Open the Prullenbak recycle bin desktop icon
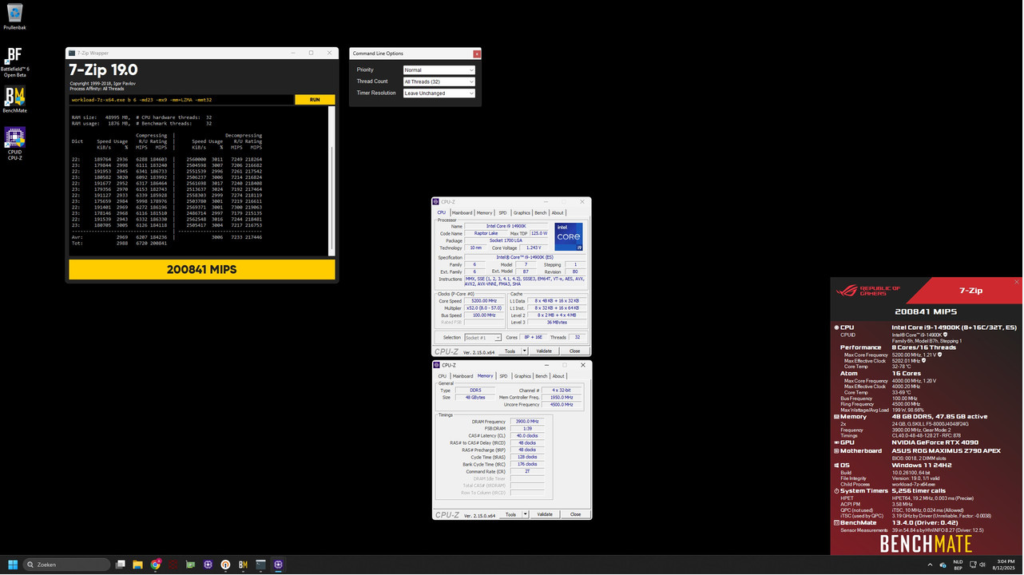 coord(14,14)
